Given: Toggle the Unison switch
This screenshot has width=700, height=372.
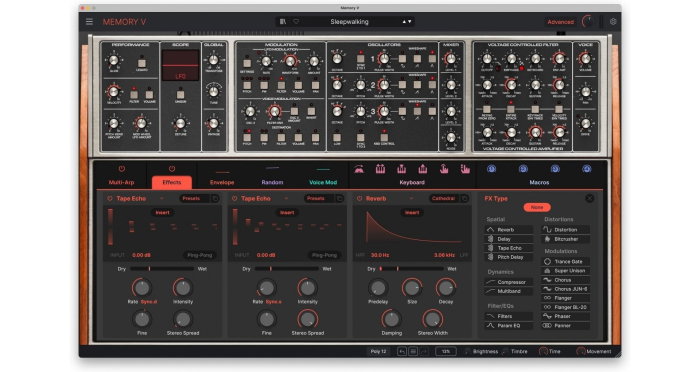Looking at the screenshot, I should click(x=180, y=94).
